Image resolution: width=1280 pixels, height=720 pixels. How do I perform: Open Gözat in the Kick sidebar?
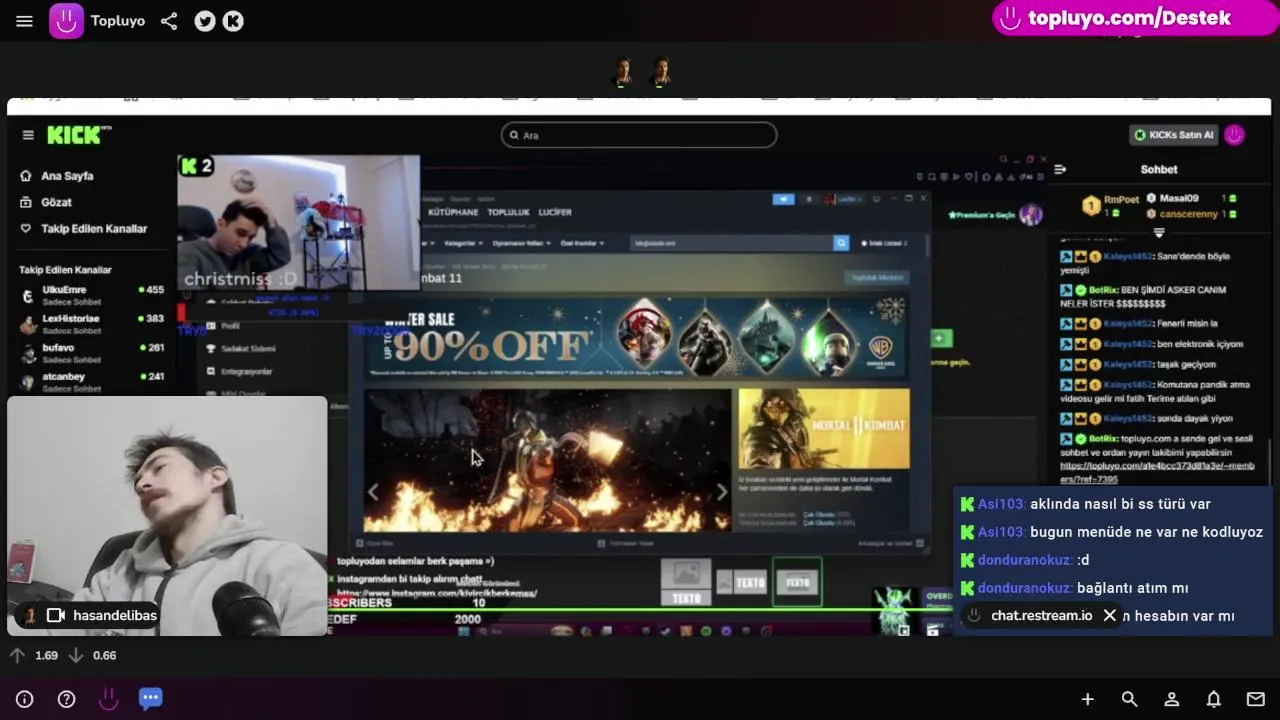click(x=56, y=202)
